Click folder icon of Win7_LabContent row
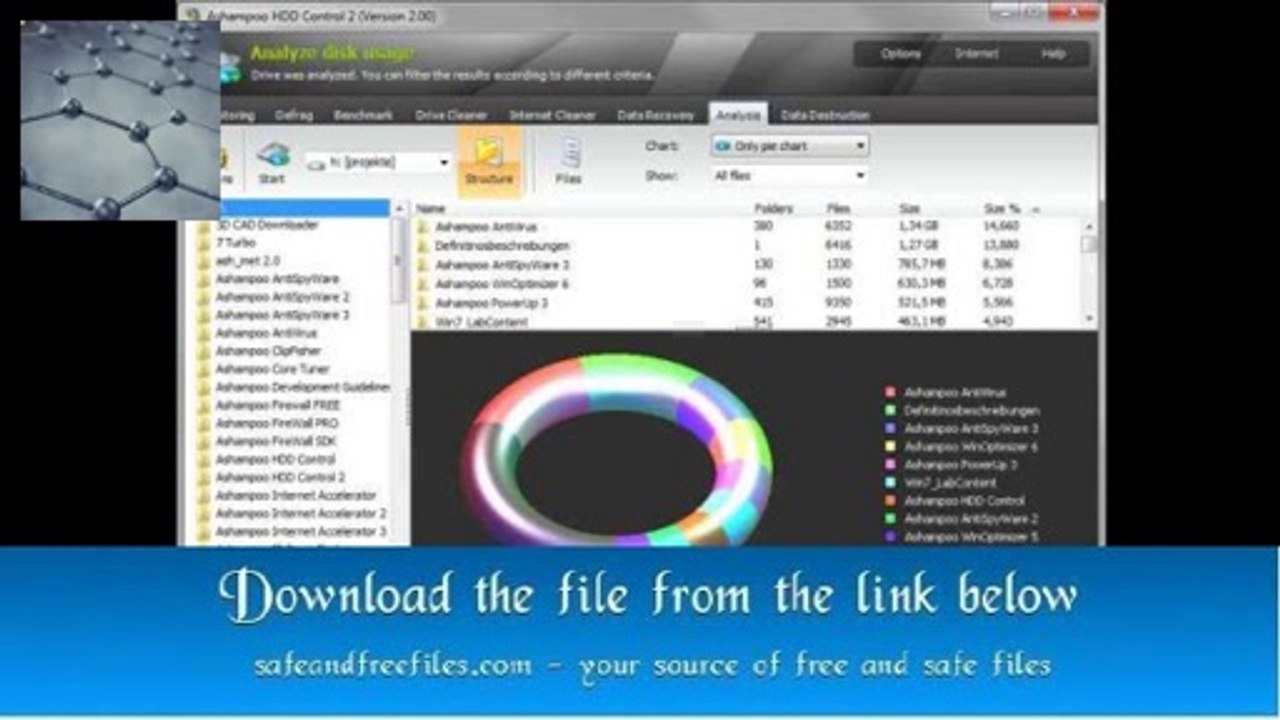 pos(423,322)
